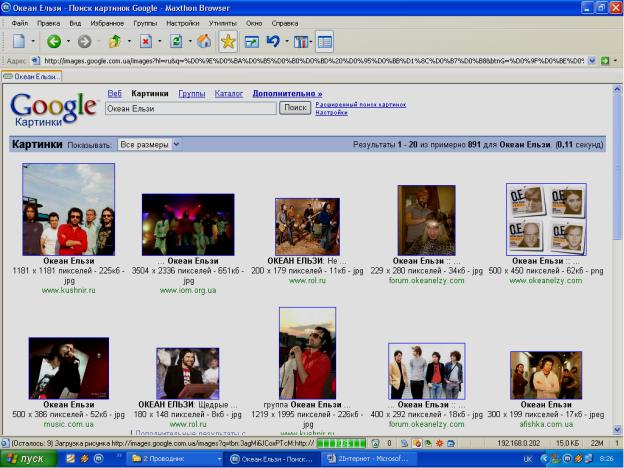624x468 pixels.
Task: Open the Refresh dropdown arrow
Action: tap(190, 41)
